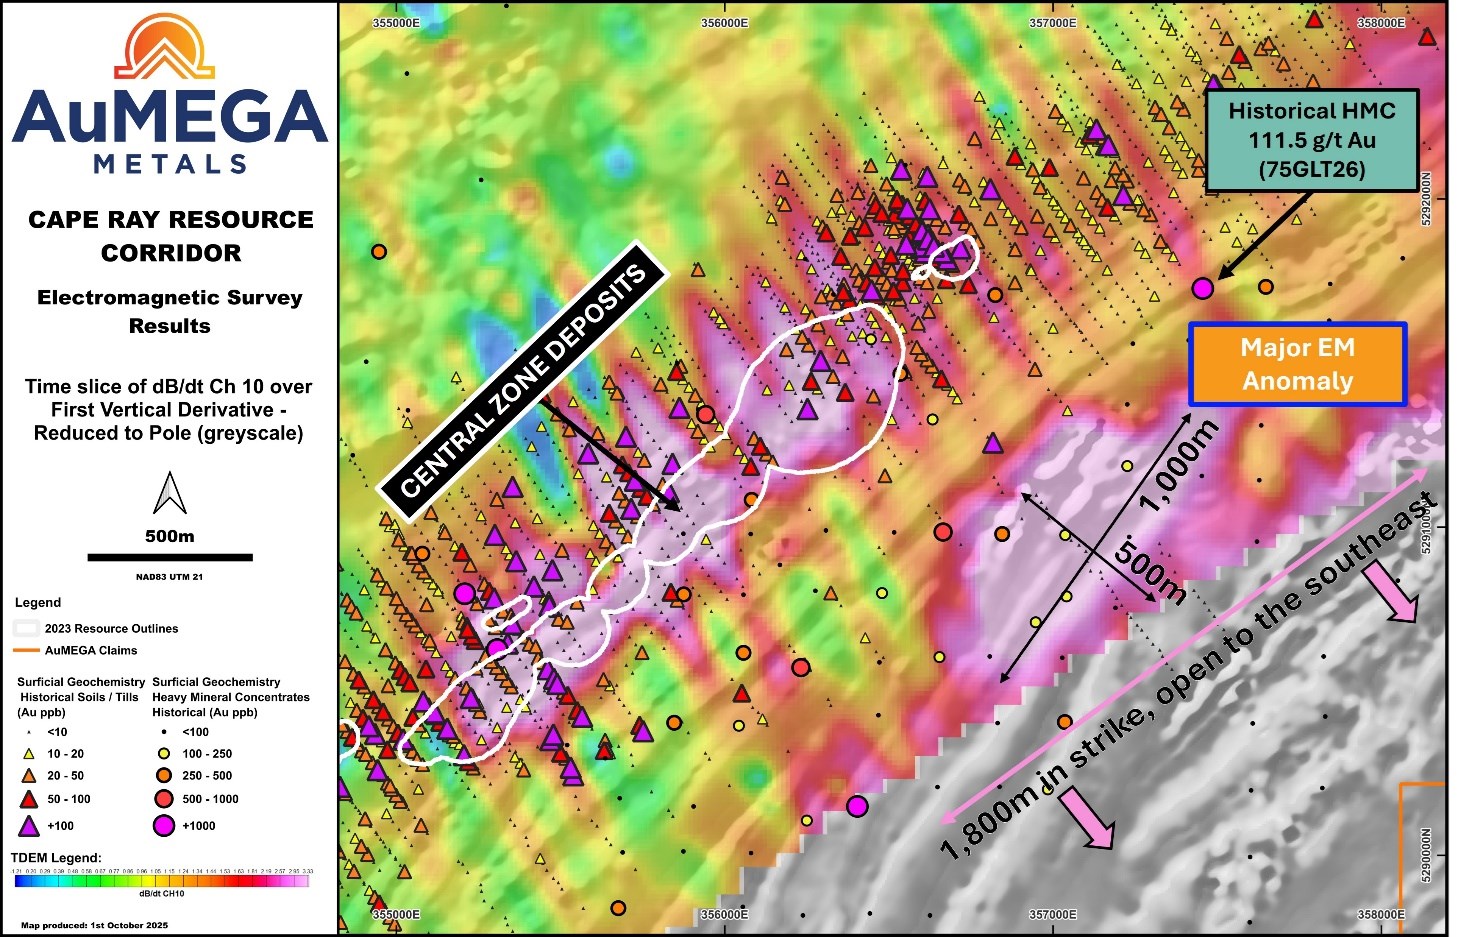1472x937 pixels.
Task: Click the AuMEGA Metals sun logo
Action: (x=163, y=48)
